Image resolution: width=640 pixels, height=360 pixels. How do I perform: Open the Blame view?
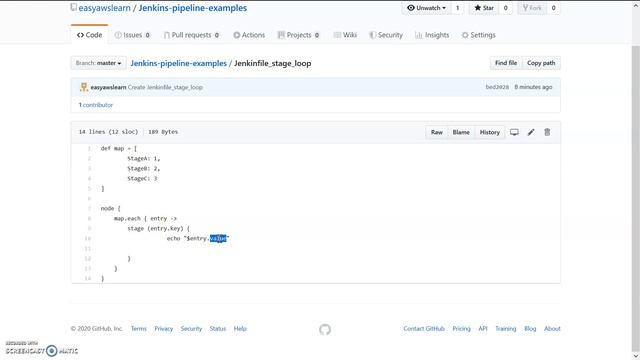(461, 132)
